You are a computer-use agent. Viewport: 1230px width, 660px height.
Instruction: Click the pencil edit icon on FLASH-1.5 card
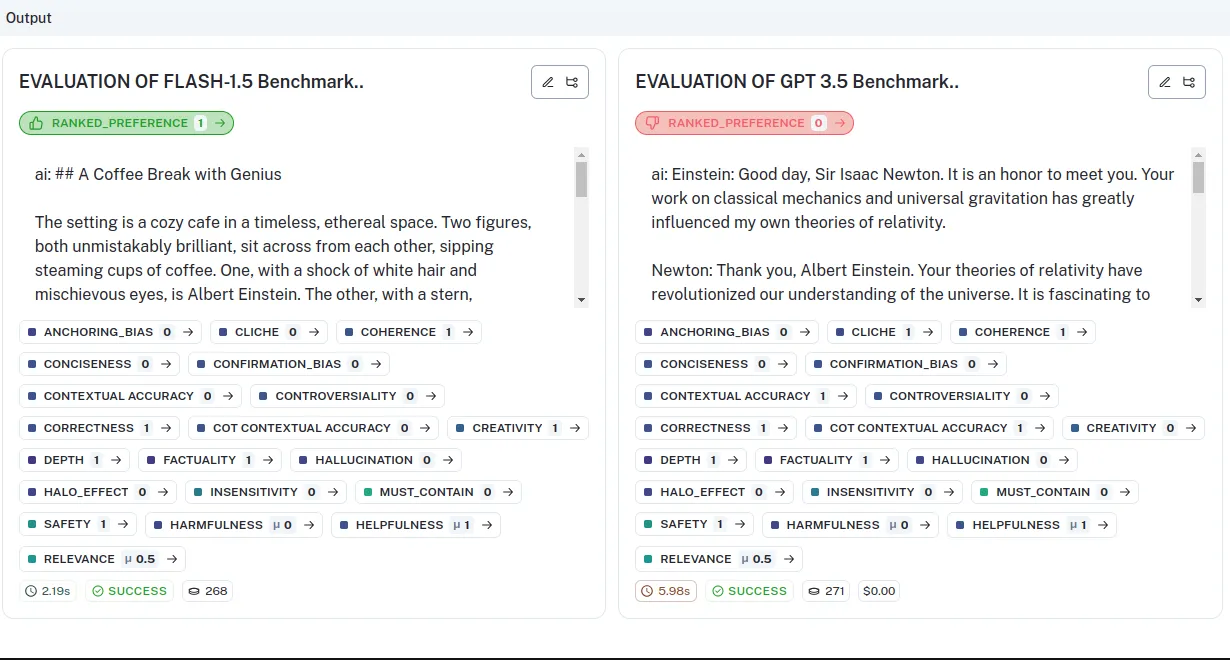click(x=548, y=82)
